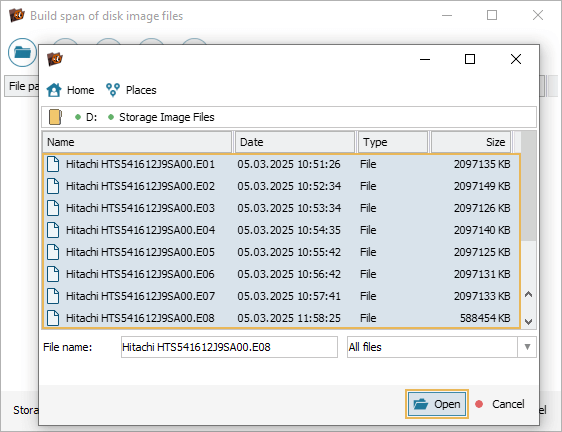
Task: Open the Places locations icon
Action: [113, 90]
